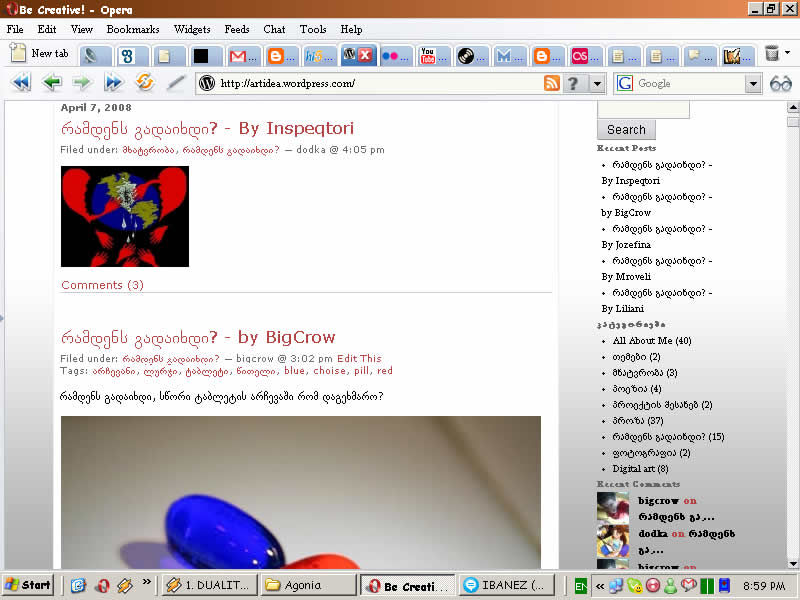Switch to the YouTube tab

coord(433,56)
